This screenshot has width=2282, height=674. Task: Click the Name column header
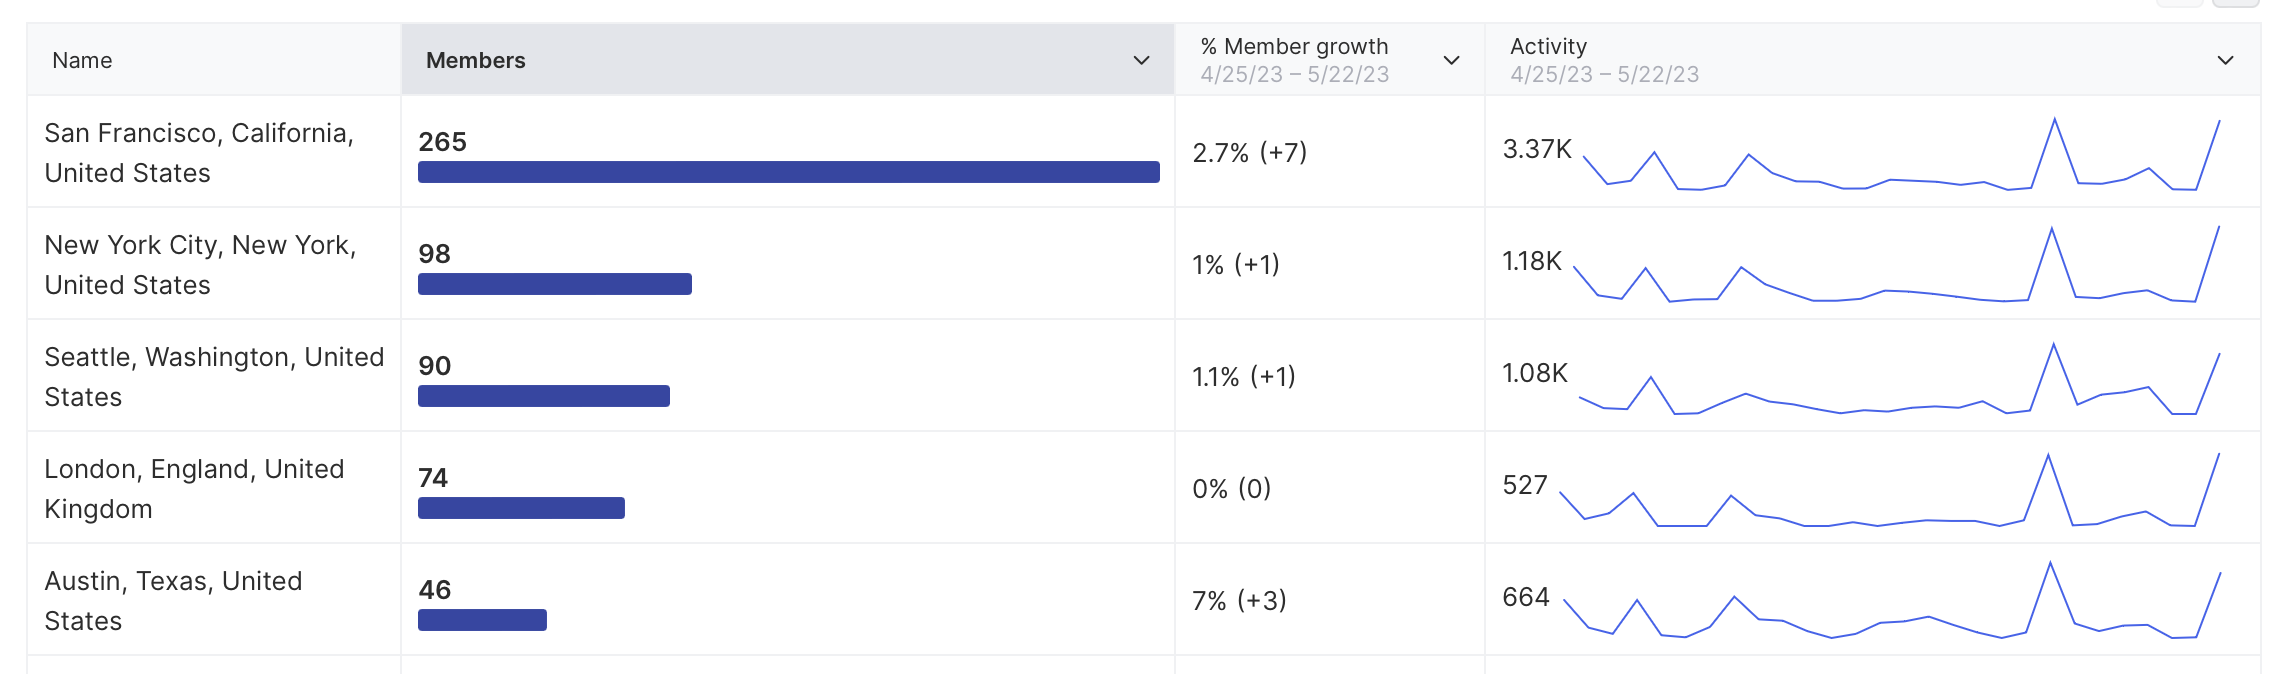(82, 61)
